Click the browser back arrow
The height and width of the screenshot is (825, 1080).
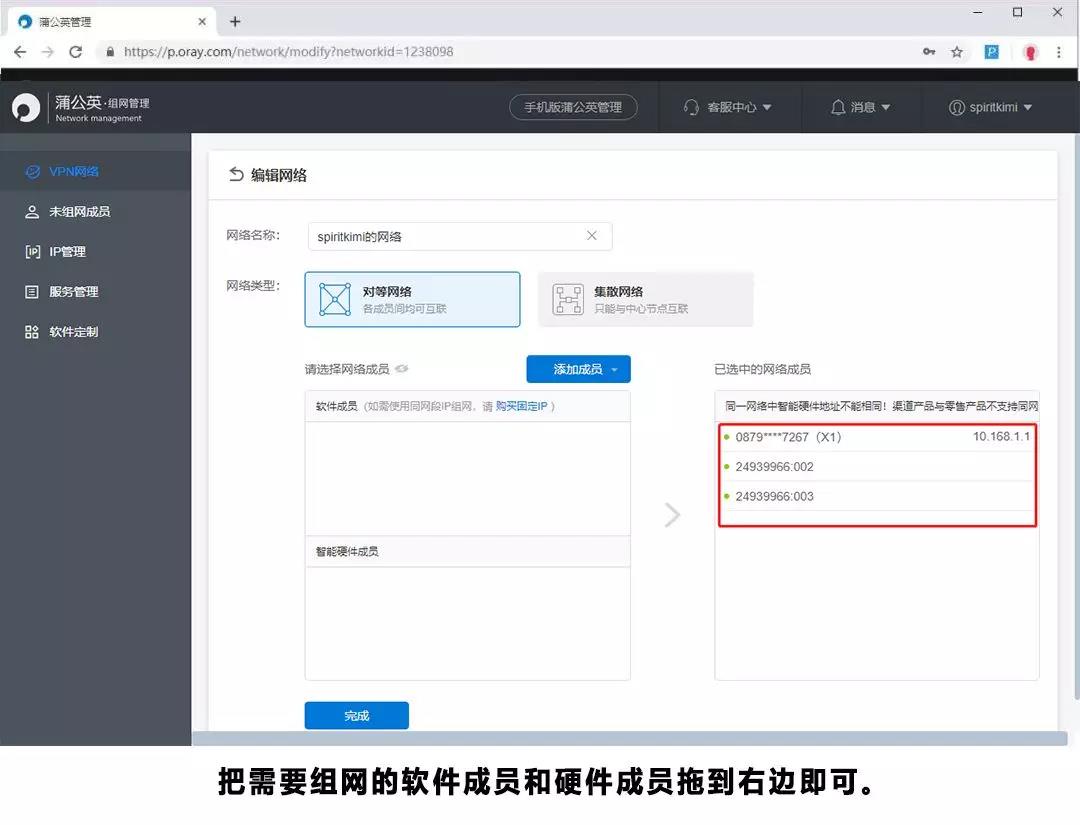coord(20,52)
